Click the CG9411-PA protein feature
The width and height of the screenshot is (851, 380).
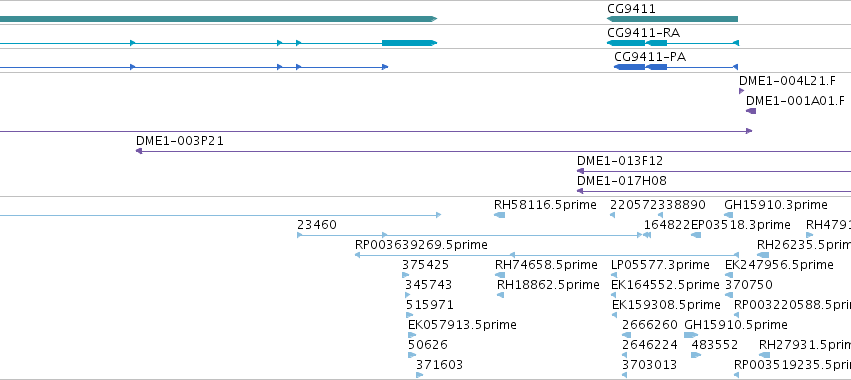click(676, 67)
